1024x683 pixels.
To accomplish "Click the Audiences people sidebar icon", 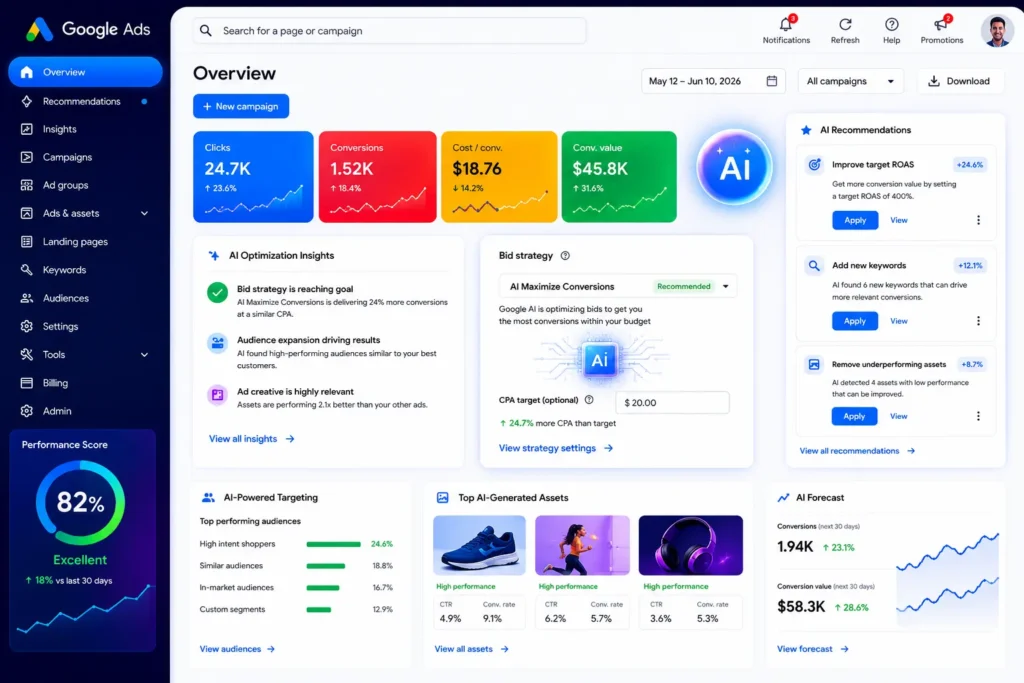I will 27,298.
